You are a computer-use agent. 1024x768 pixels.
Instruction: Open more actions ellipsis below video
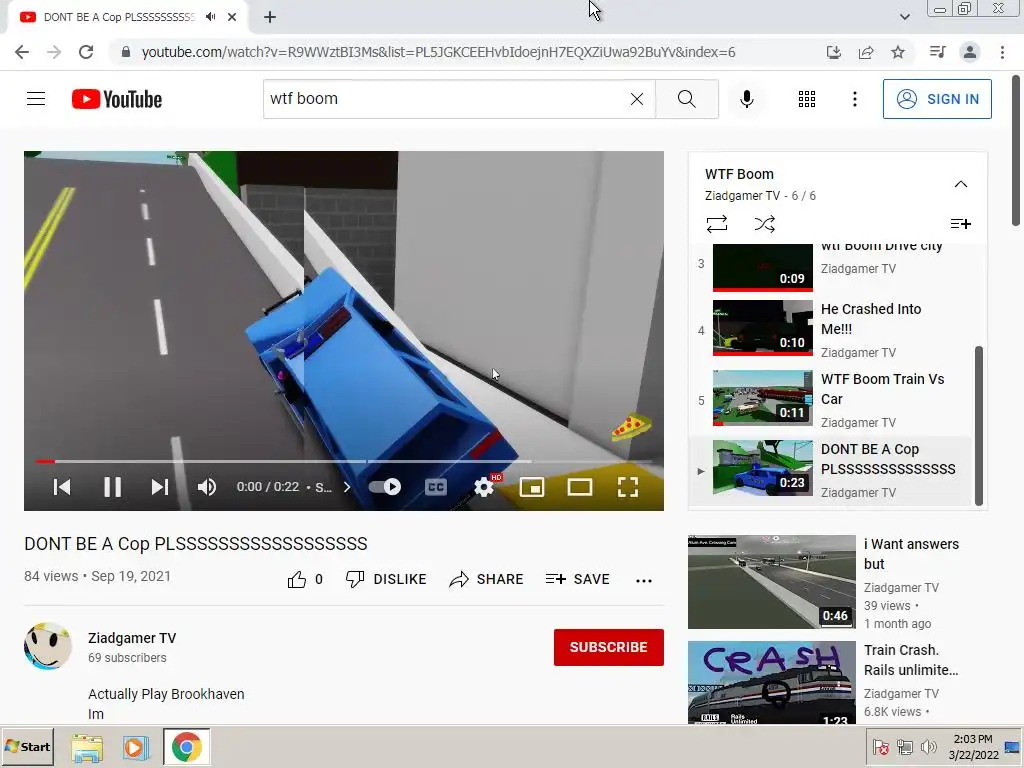tap(644, 580)
